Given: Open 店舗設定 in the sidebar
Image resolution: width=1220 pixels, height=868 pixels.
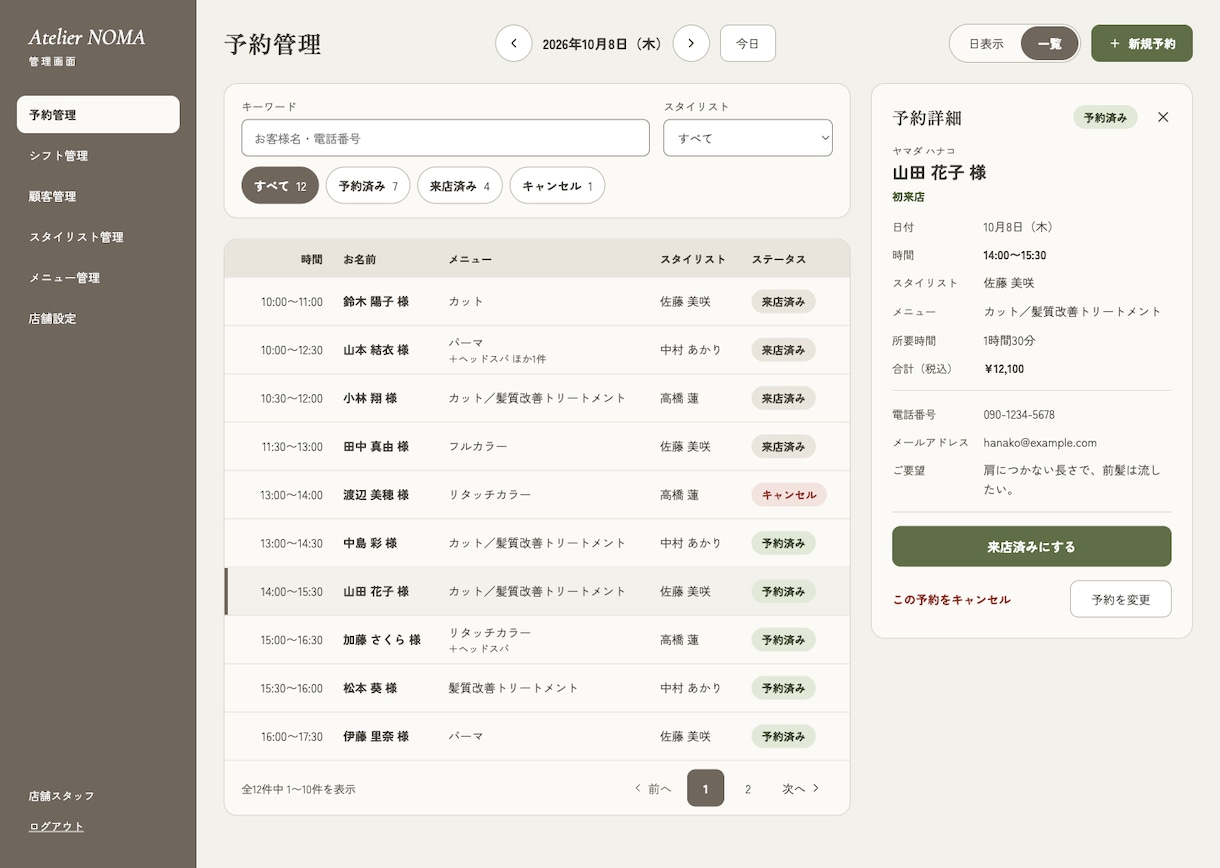Looking at the screenshot, I should tap(98, 319).
